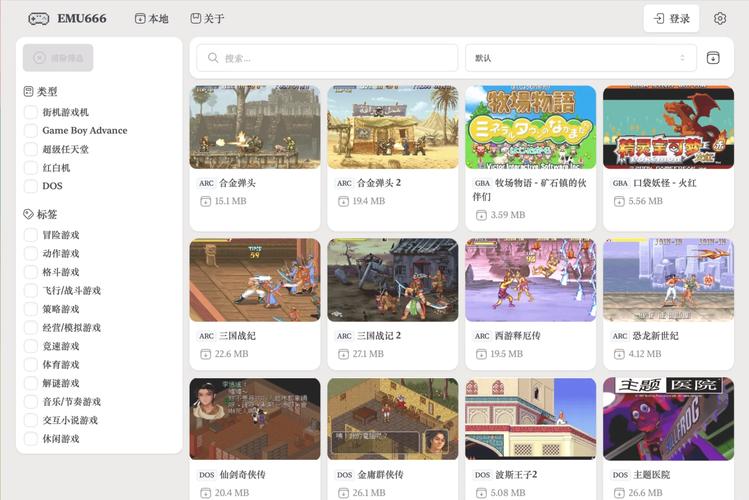The width and height of the screenshot is (749, 500).
Task: Open the 三国战纪 2 title link
Action: tap(379, 336)
